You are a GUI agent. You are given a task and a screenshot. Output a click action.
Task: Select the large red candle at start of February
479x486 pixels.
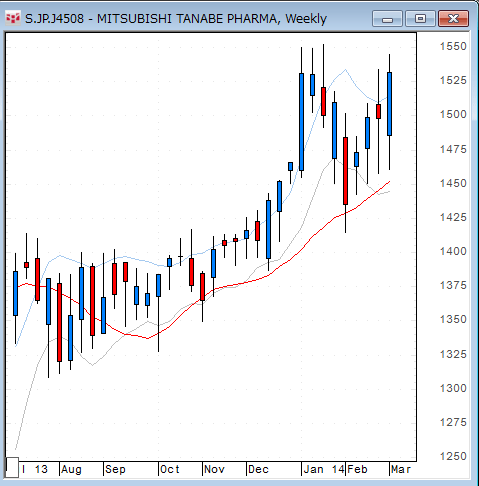click(x=345, y=171)
